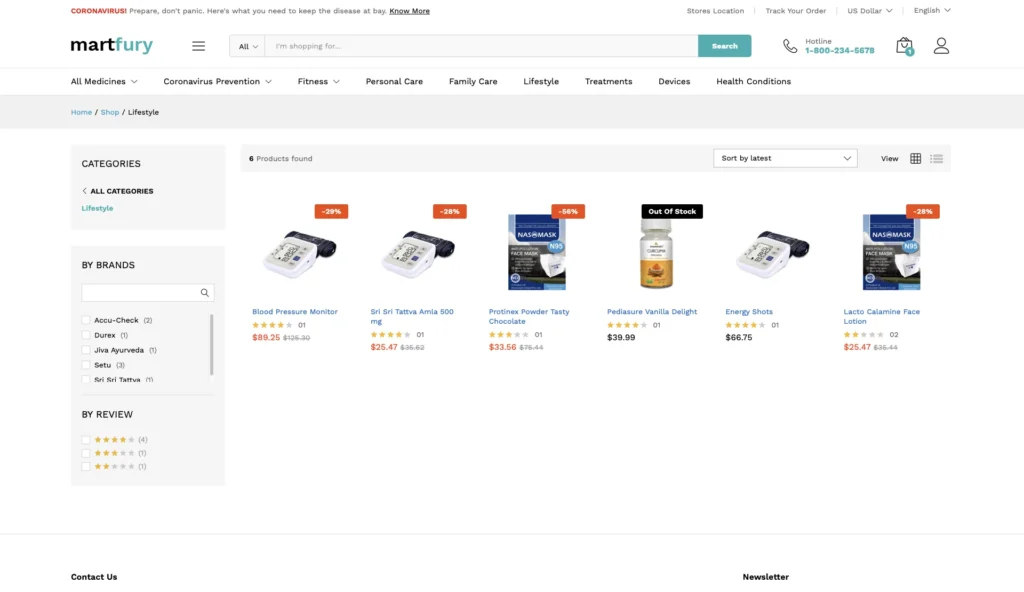
Task: Open the Sort by latest dropdown
Action: click(x=786, y=158)
